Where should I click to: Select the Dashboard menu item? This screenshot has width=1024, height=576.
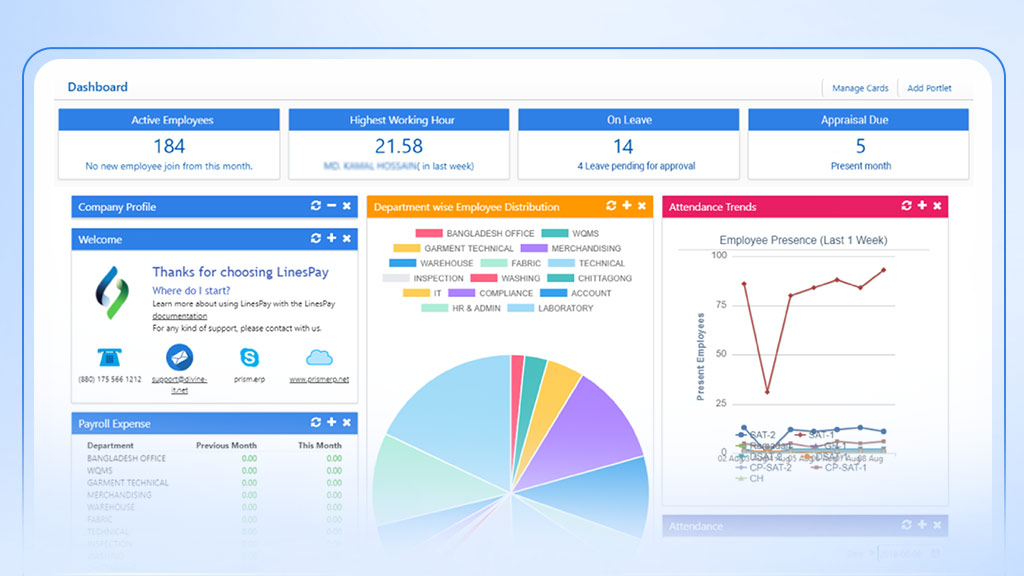click(x=97, y=87)
